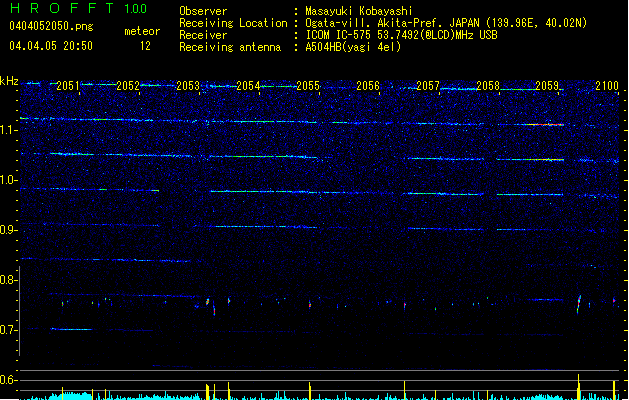The width and height of the screenshot is (629, 400).
Task: Click the 'Receiving antenna' field label
Action: click(x=230, y=47)
